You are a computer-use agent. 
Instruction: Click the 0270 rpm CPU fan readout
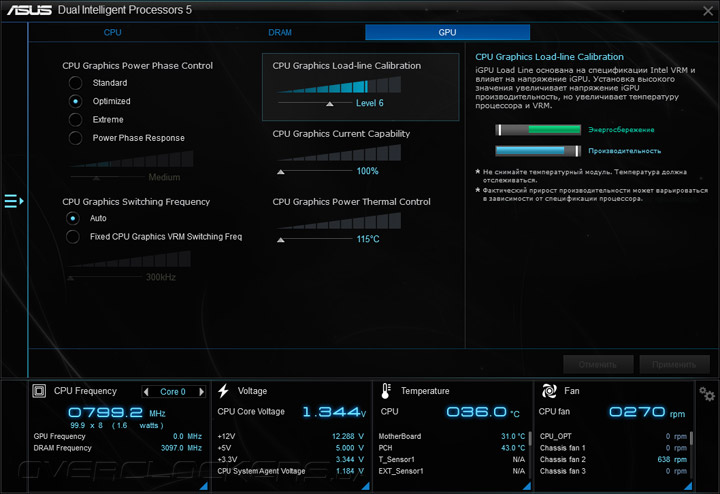647,412
